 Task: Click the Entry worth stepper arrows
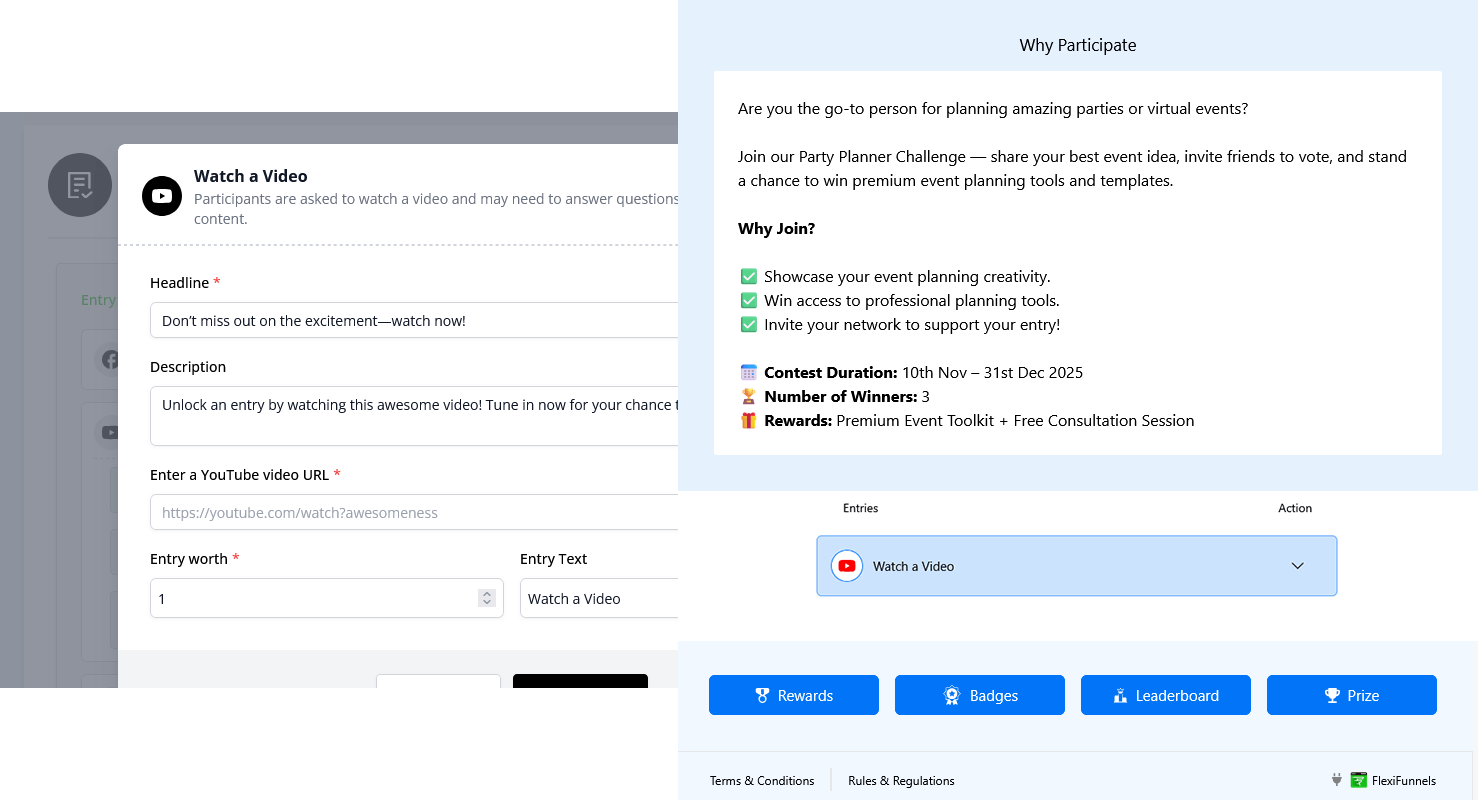487,598
